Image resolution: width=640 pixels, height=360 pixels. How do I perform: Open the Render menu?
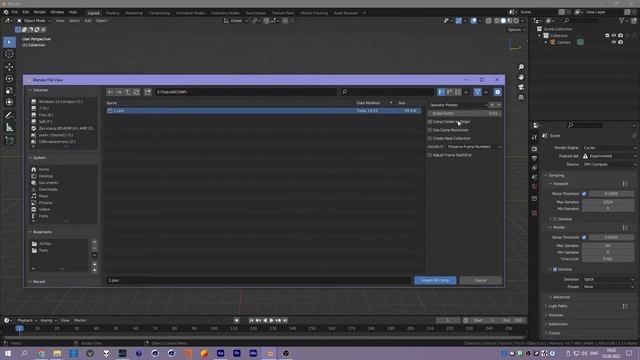click(40, 12)
